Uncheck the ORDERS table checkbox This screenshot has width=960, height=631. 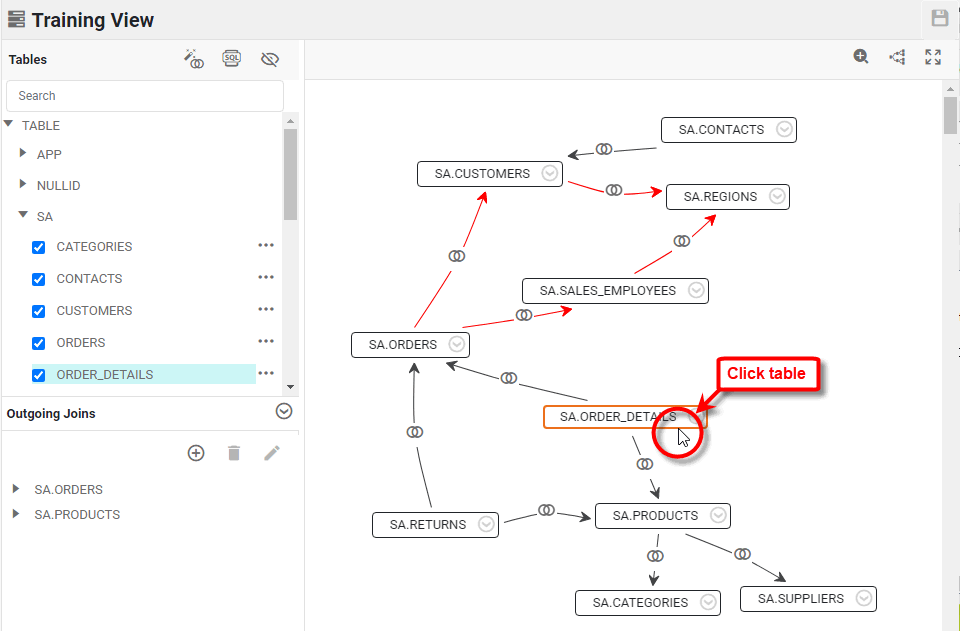pyautogui.click(x=39, y=344)
